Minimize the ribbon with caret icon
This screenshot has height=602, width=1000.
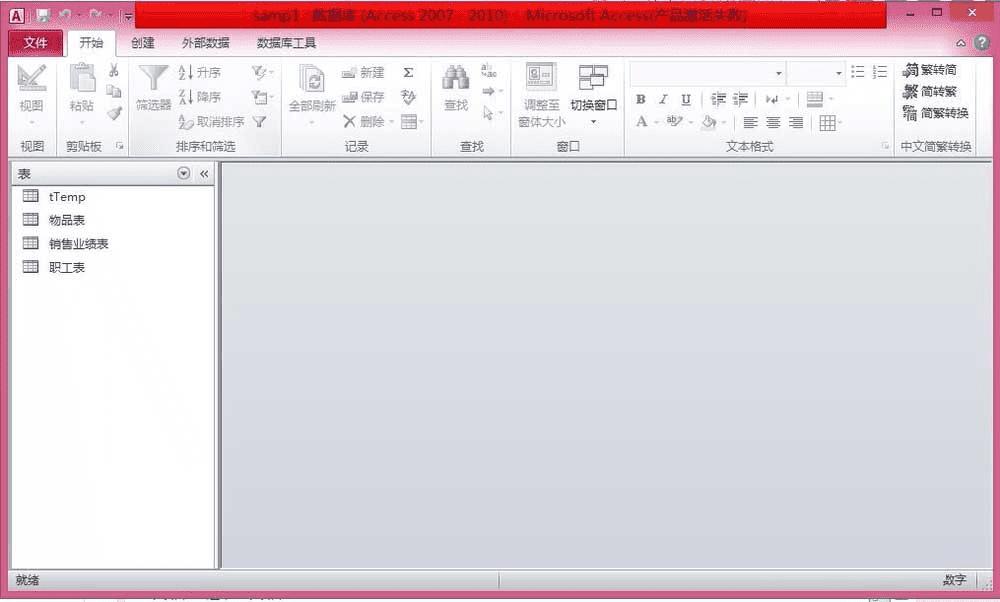pos(960,43)
